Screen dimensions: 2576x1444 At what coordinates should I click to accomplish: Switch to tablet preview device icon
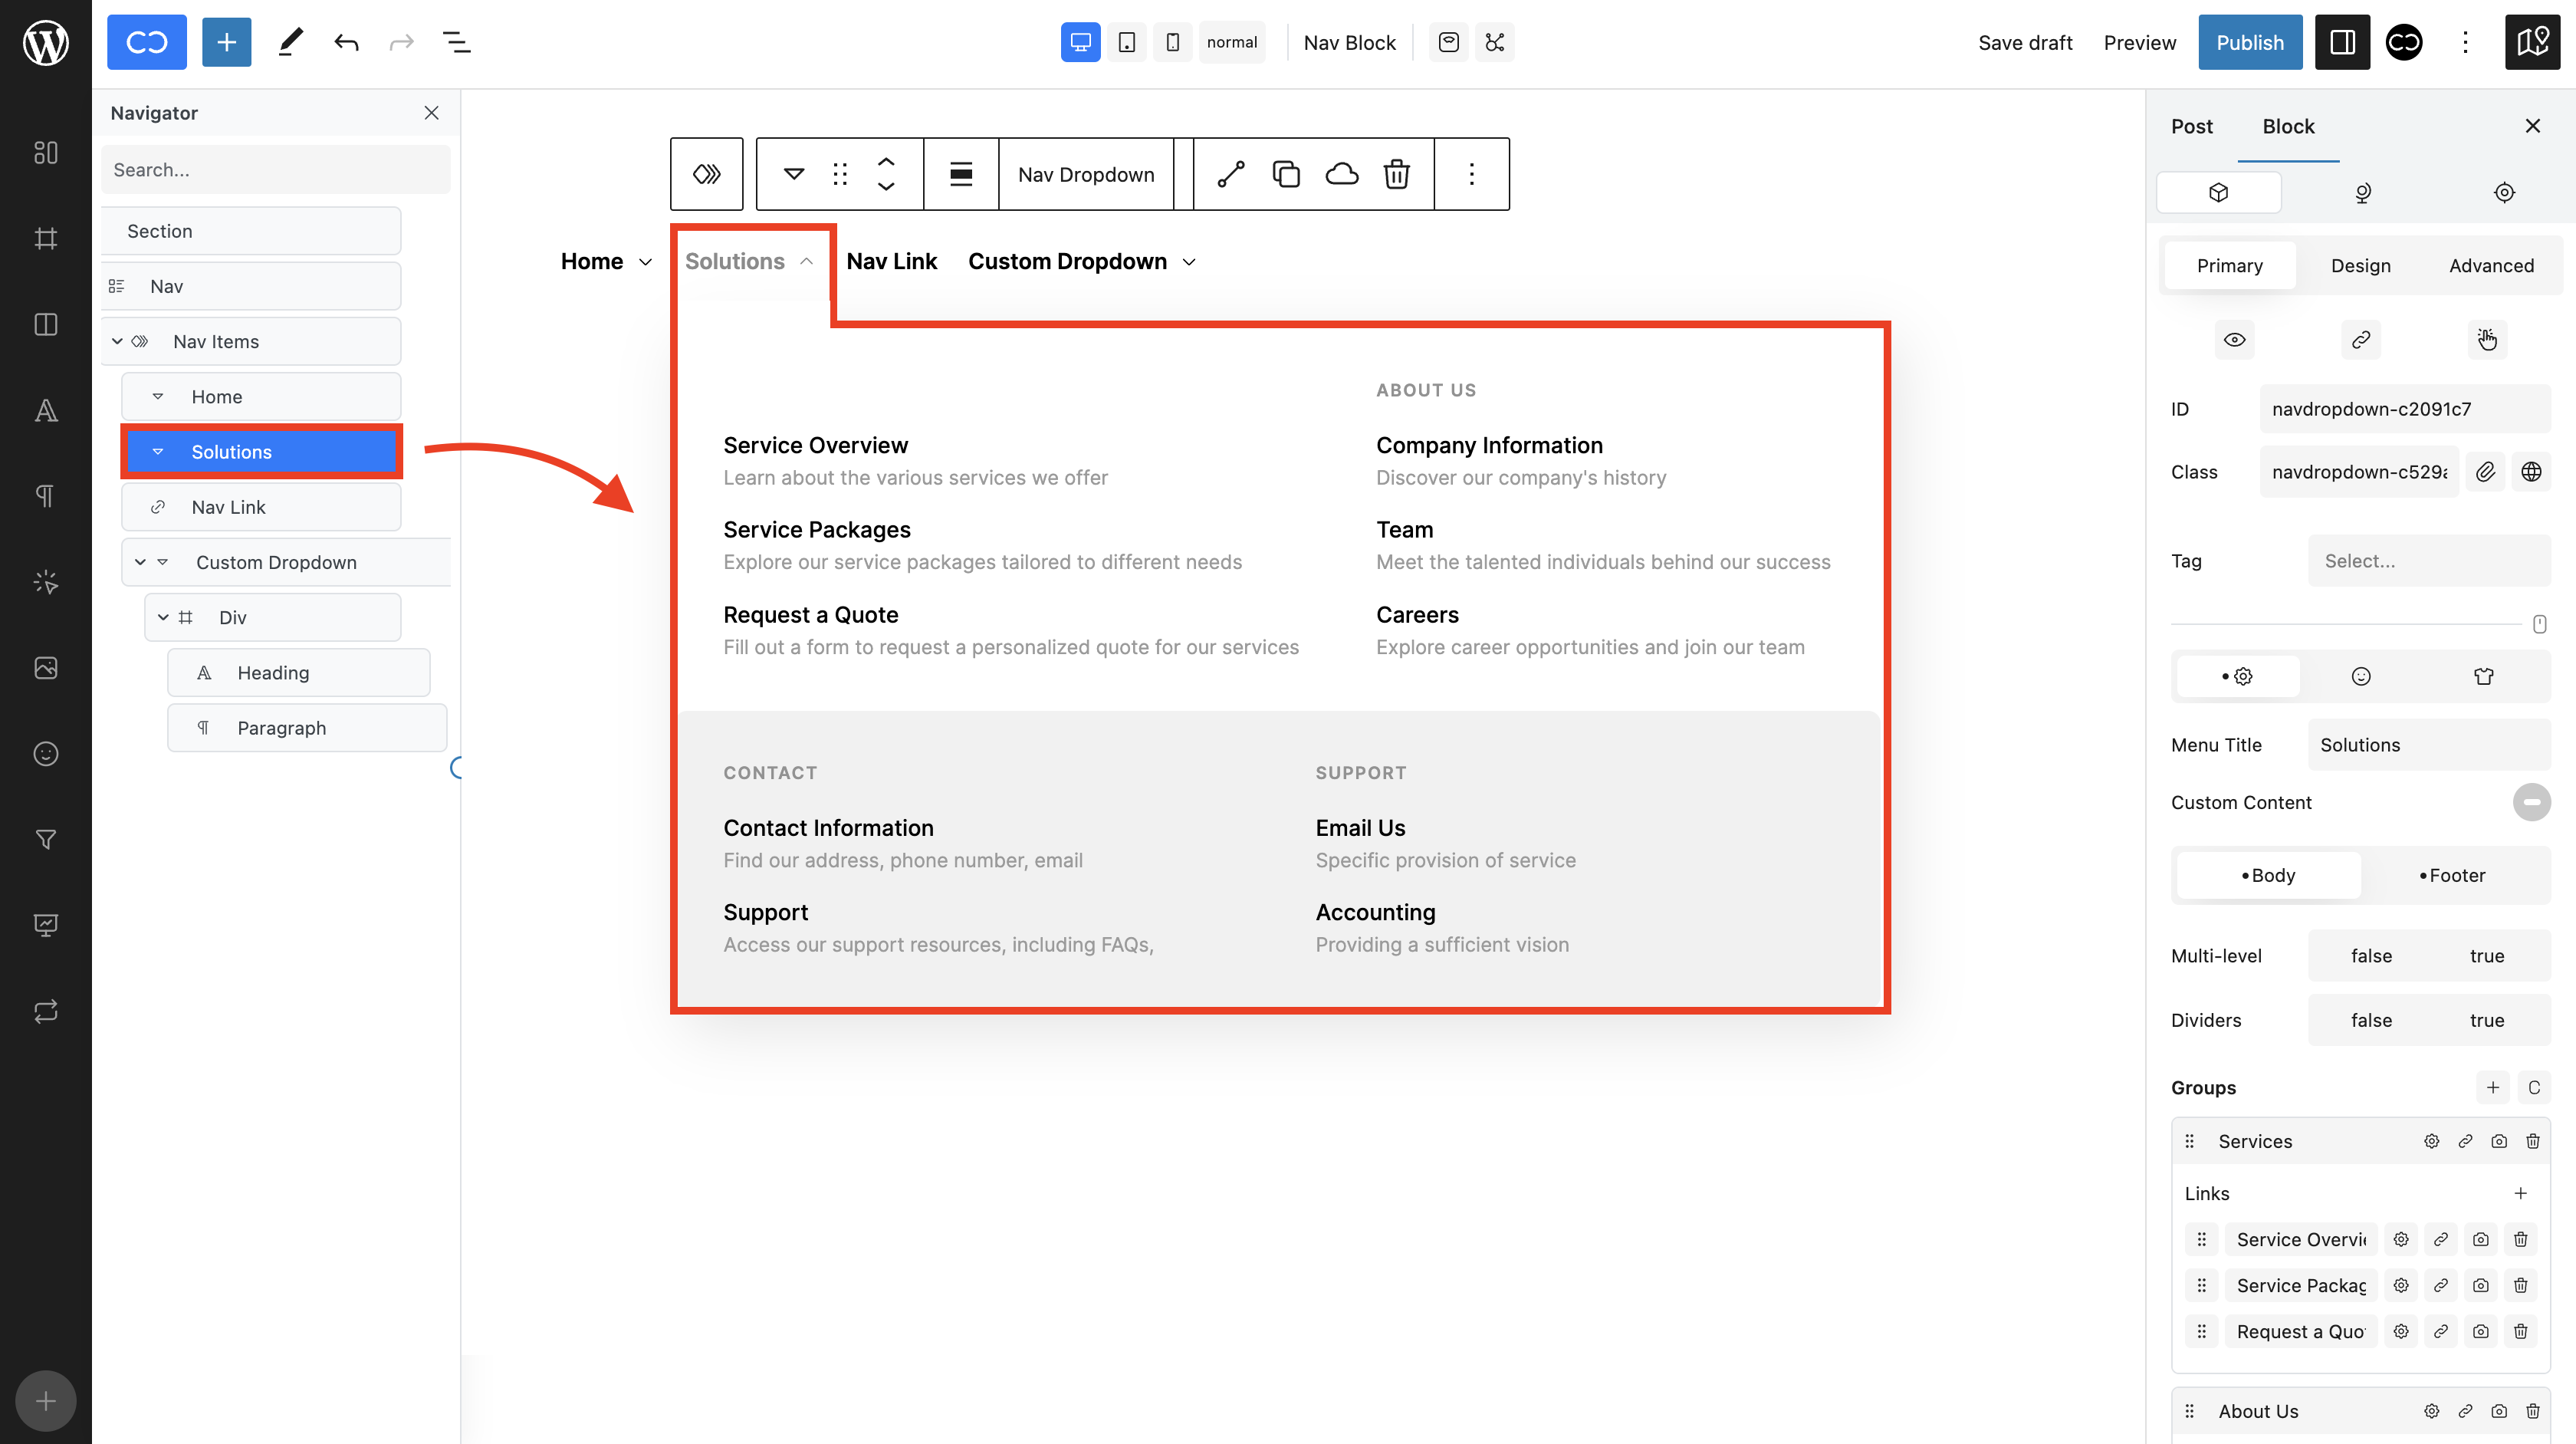[1126, 42]
